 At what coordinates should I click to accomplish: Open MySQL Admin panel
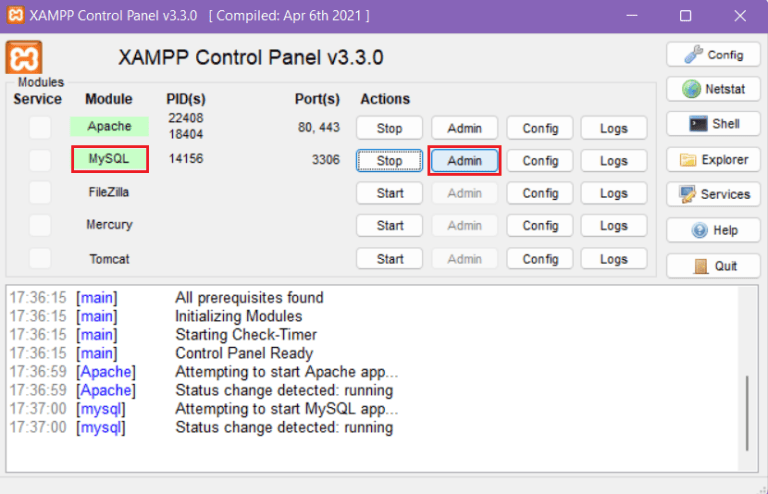click(465, 160)
